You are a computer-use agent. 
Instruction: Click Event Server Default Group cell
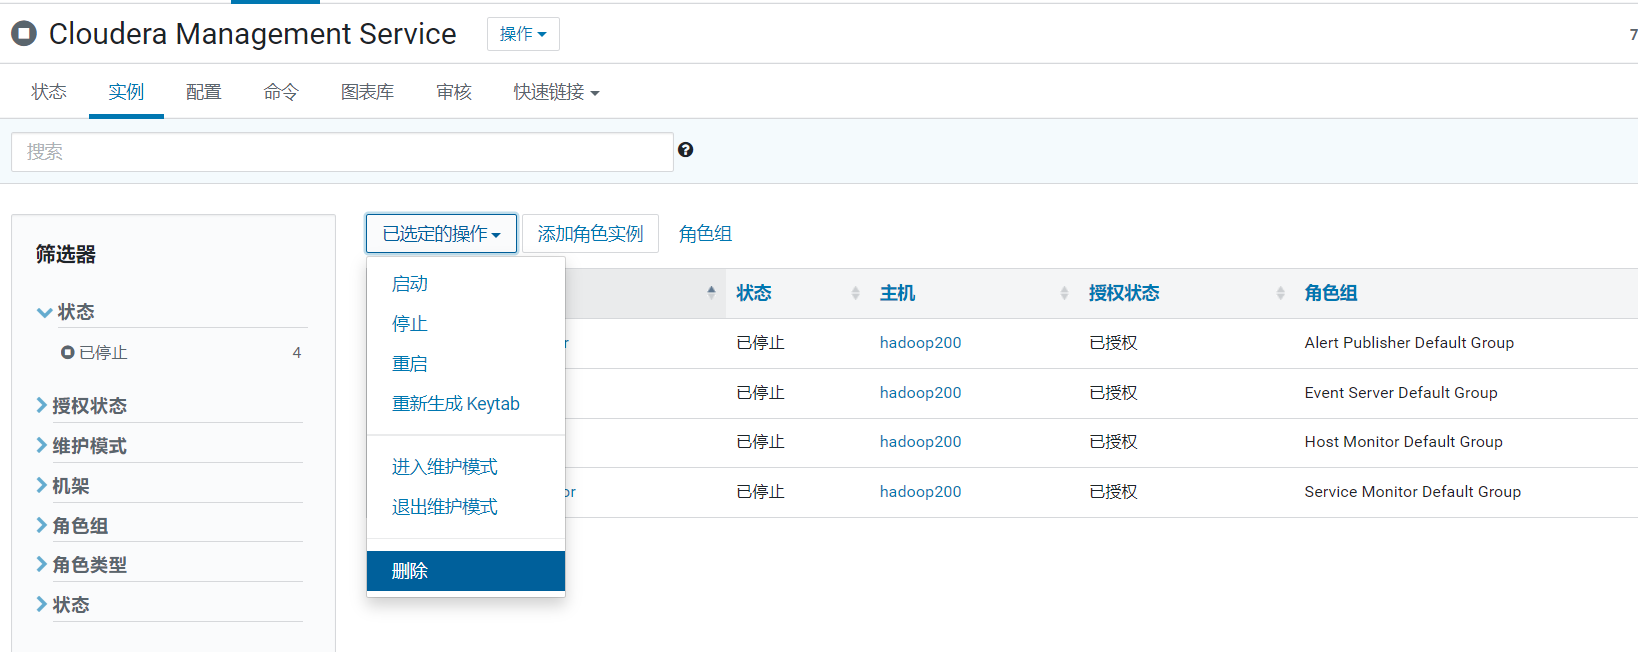1401,393
